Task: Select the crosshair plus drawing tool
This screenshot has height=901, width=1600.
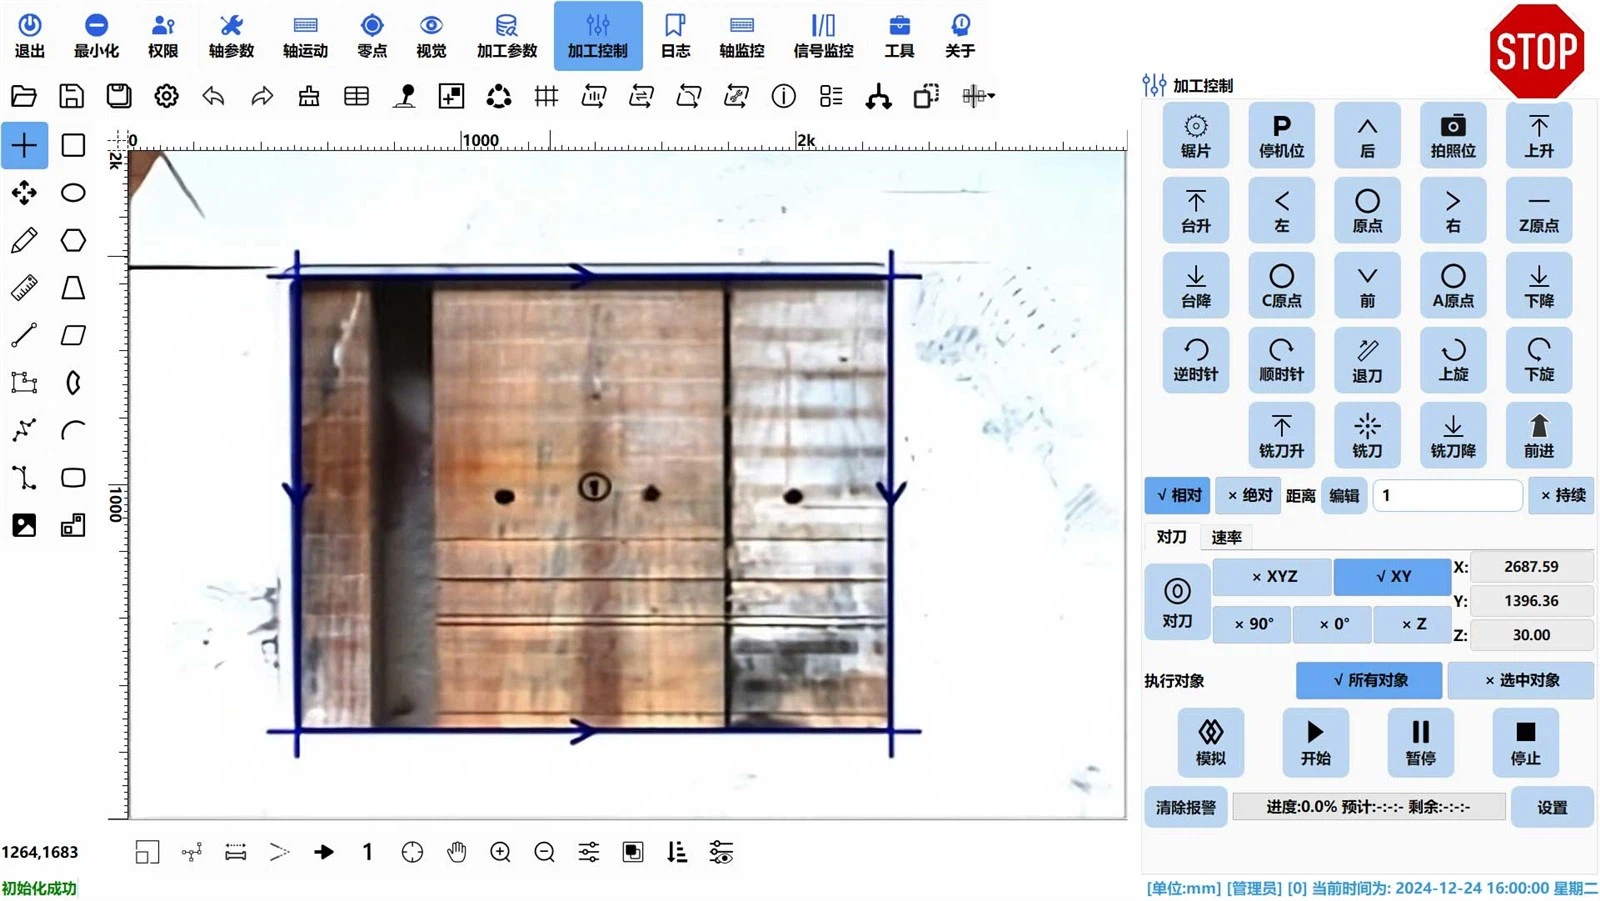Action: (x=24, y=145)
